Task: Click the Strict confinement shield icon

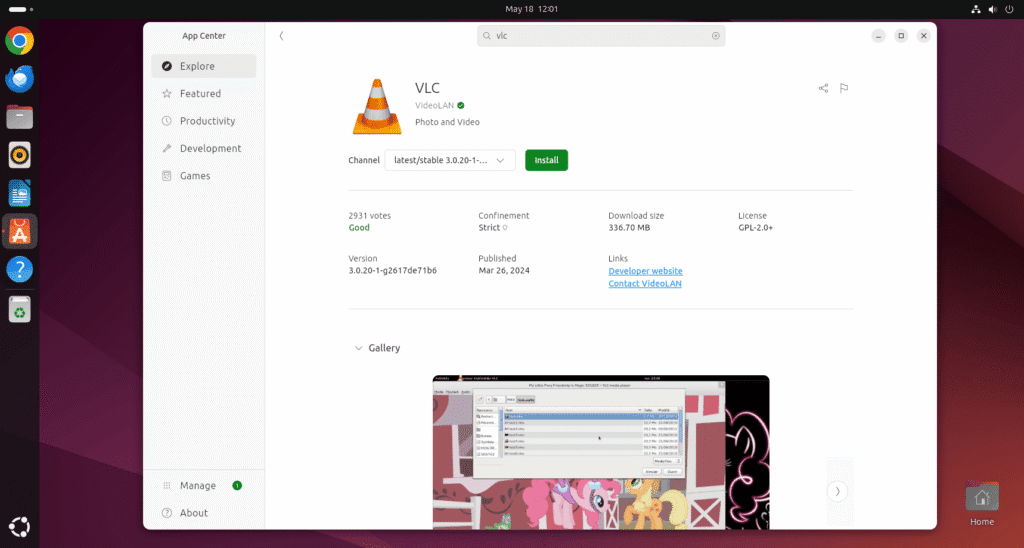Action: point(505,228)
